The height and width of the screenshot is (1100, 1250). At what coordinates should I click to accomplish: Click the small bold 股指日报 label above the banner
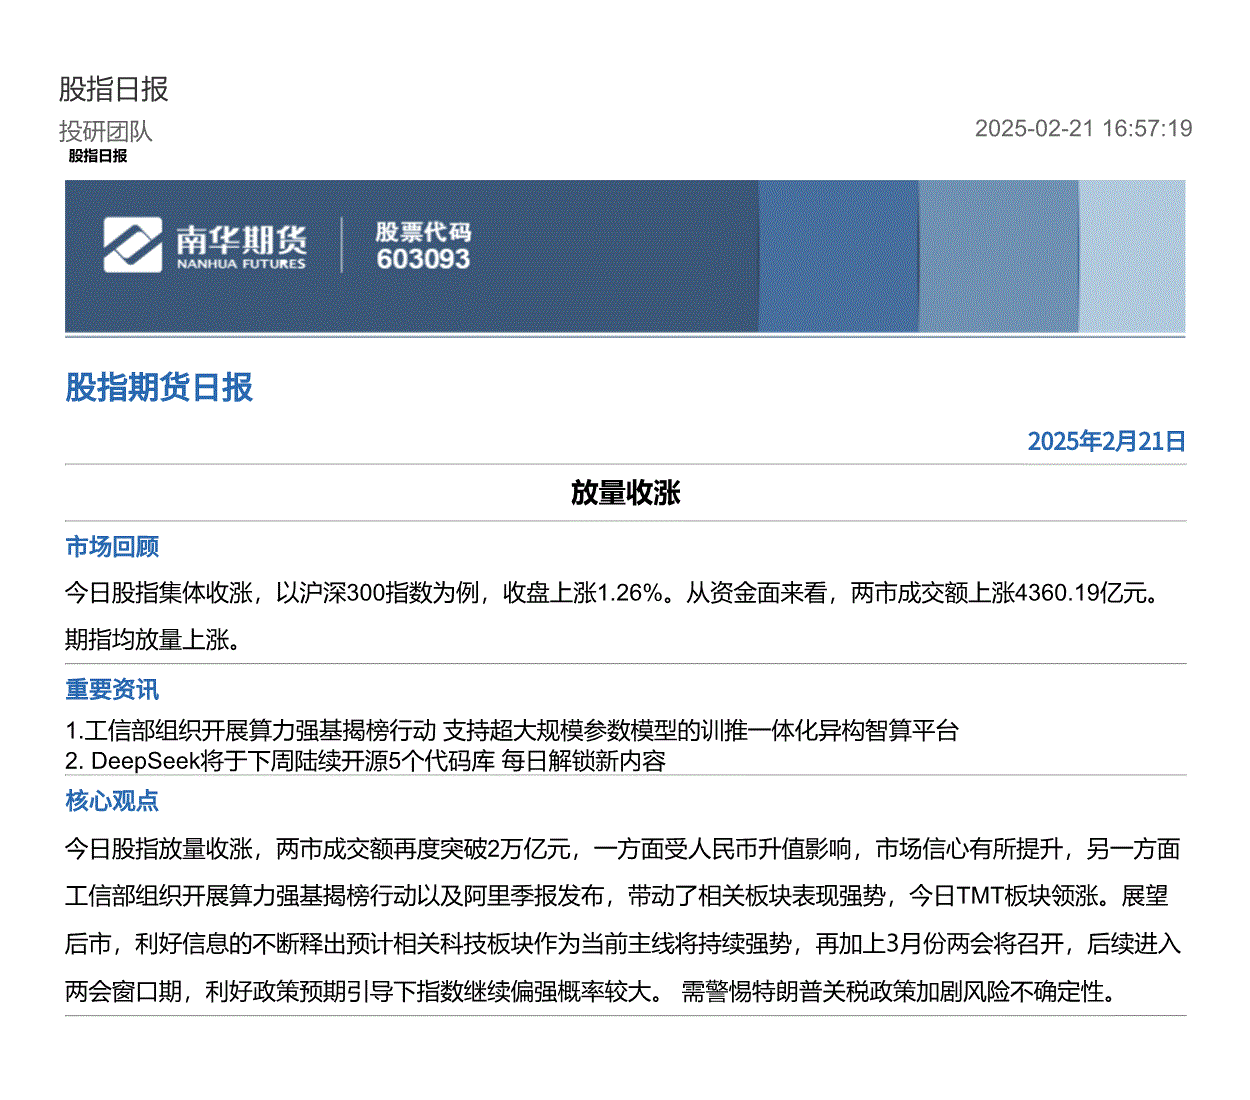click(x=98, y=156)
